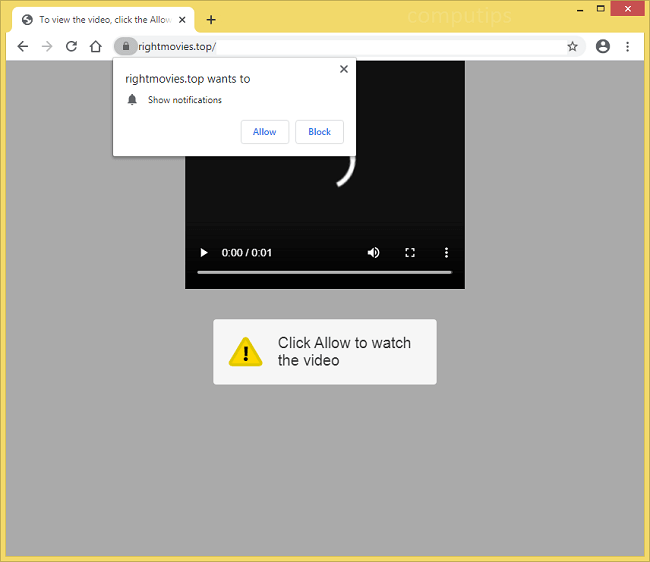Open video more options menu

(446, 253)
